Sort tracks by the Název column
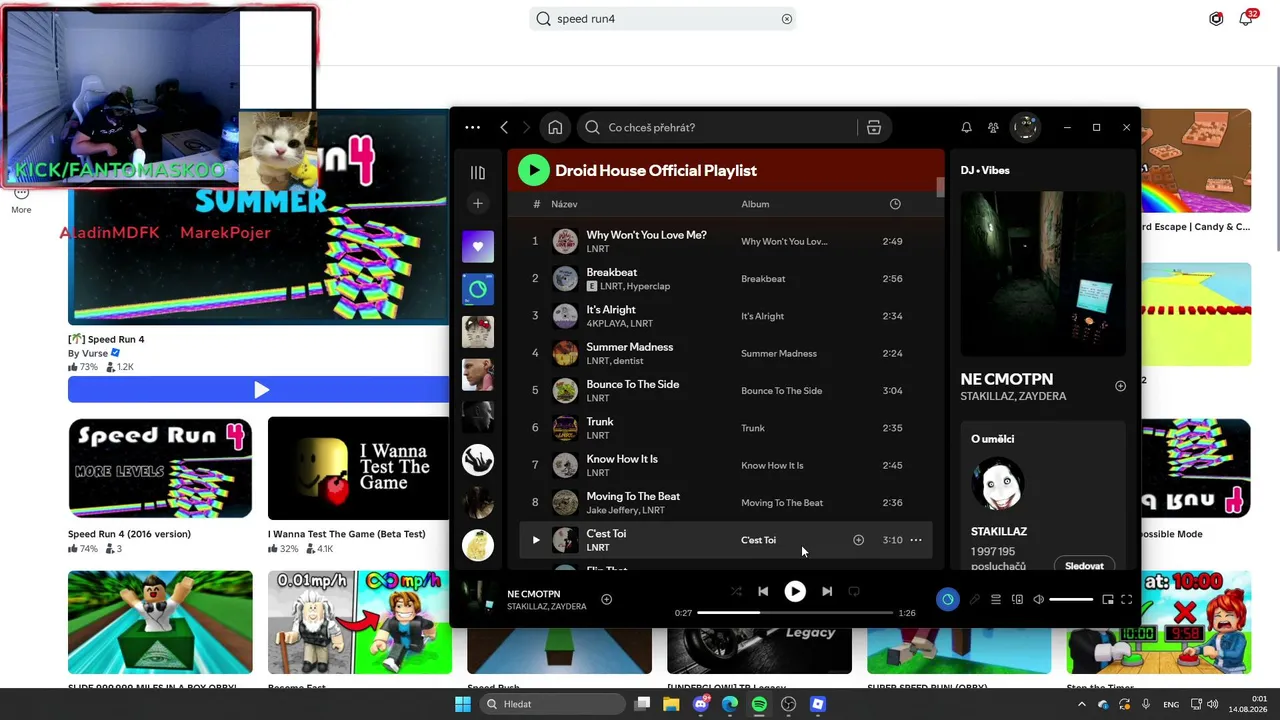The height and width of the screenshot is (720, 1280). tap(564, 204)
